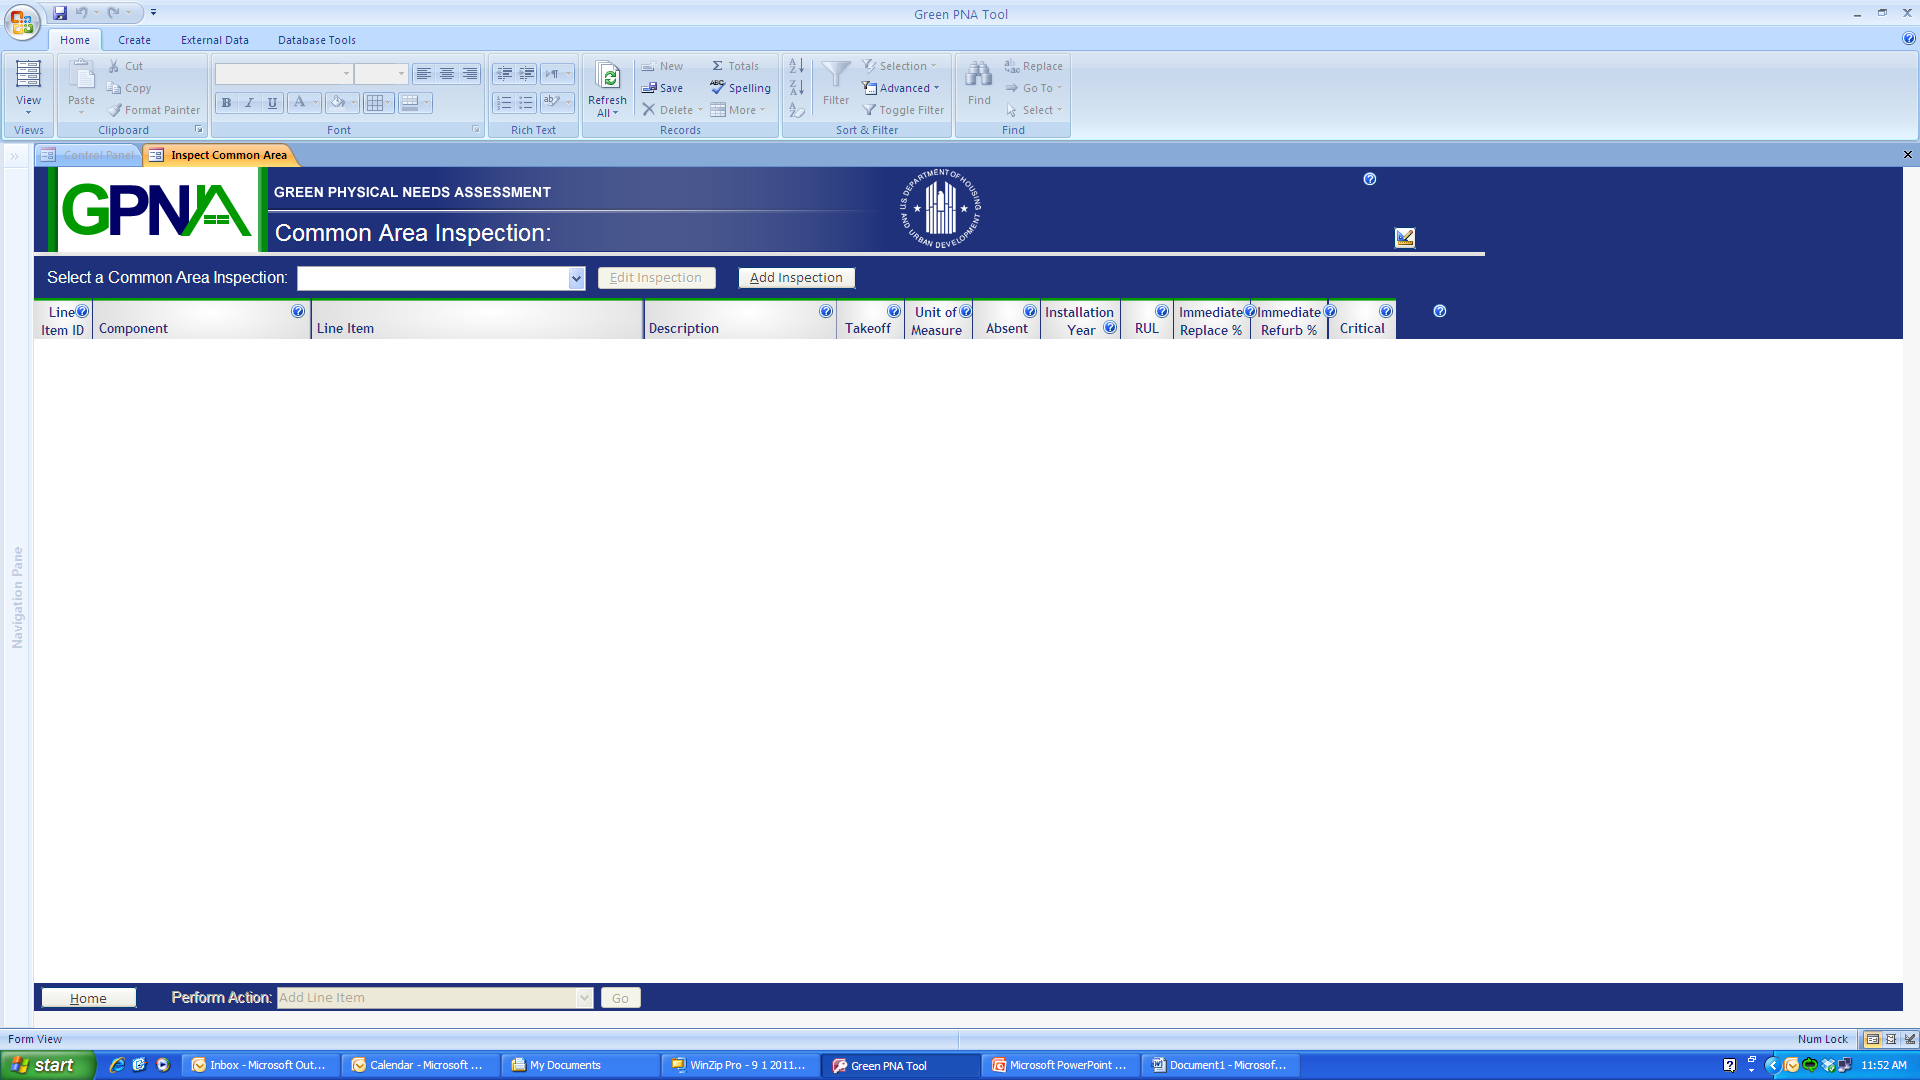
Task: Open My Documents from the taskbar
Action: (x=565, y=1065)
